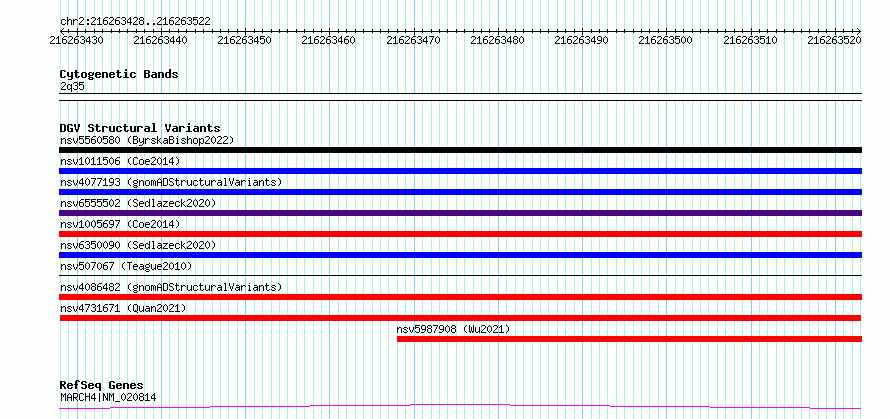
Task: Open variant nsv4731671 (Quan2021) label
Action: [123, 308]
